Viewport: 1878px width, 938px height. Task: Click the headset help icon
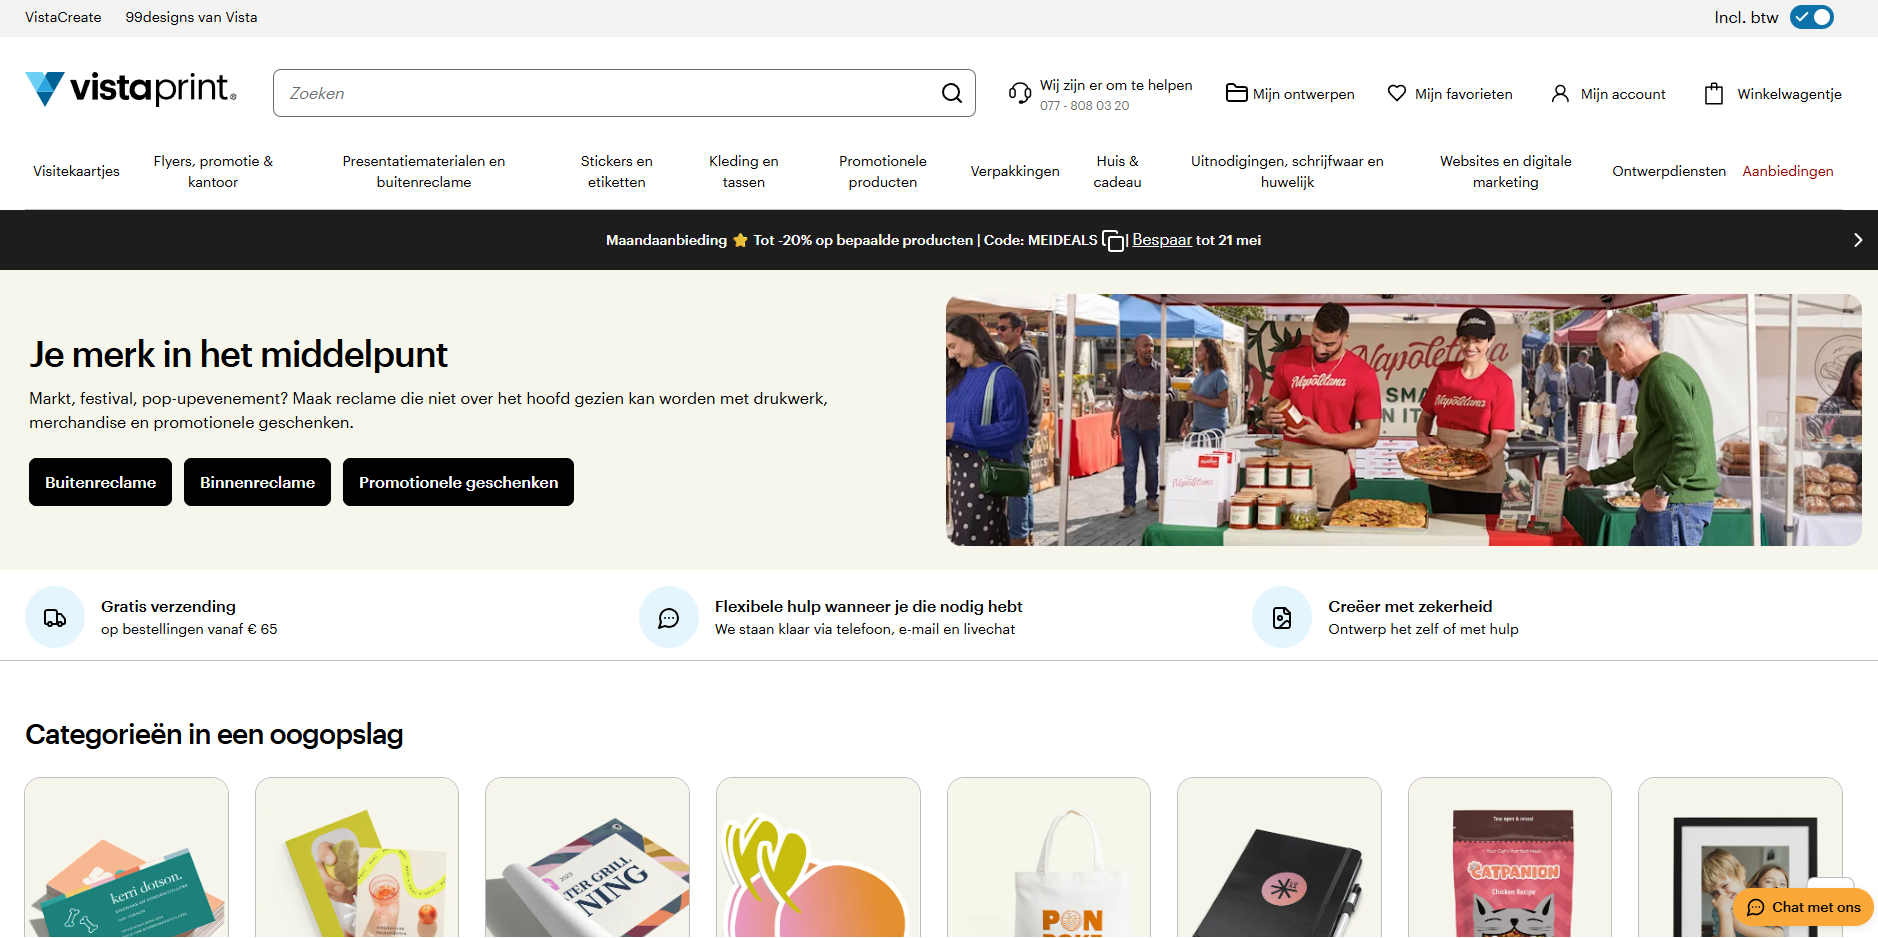tap(1020, 93)
